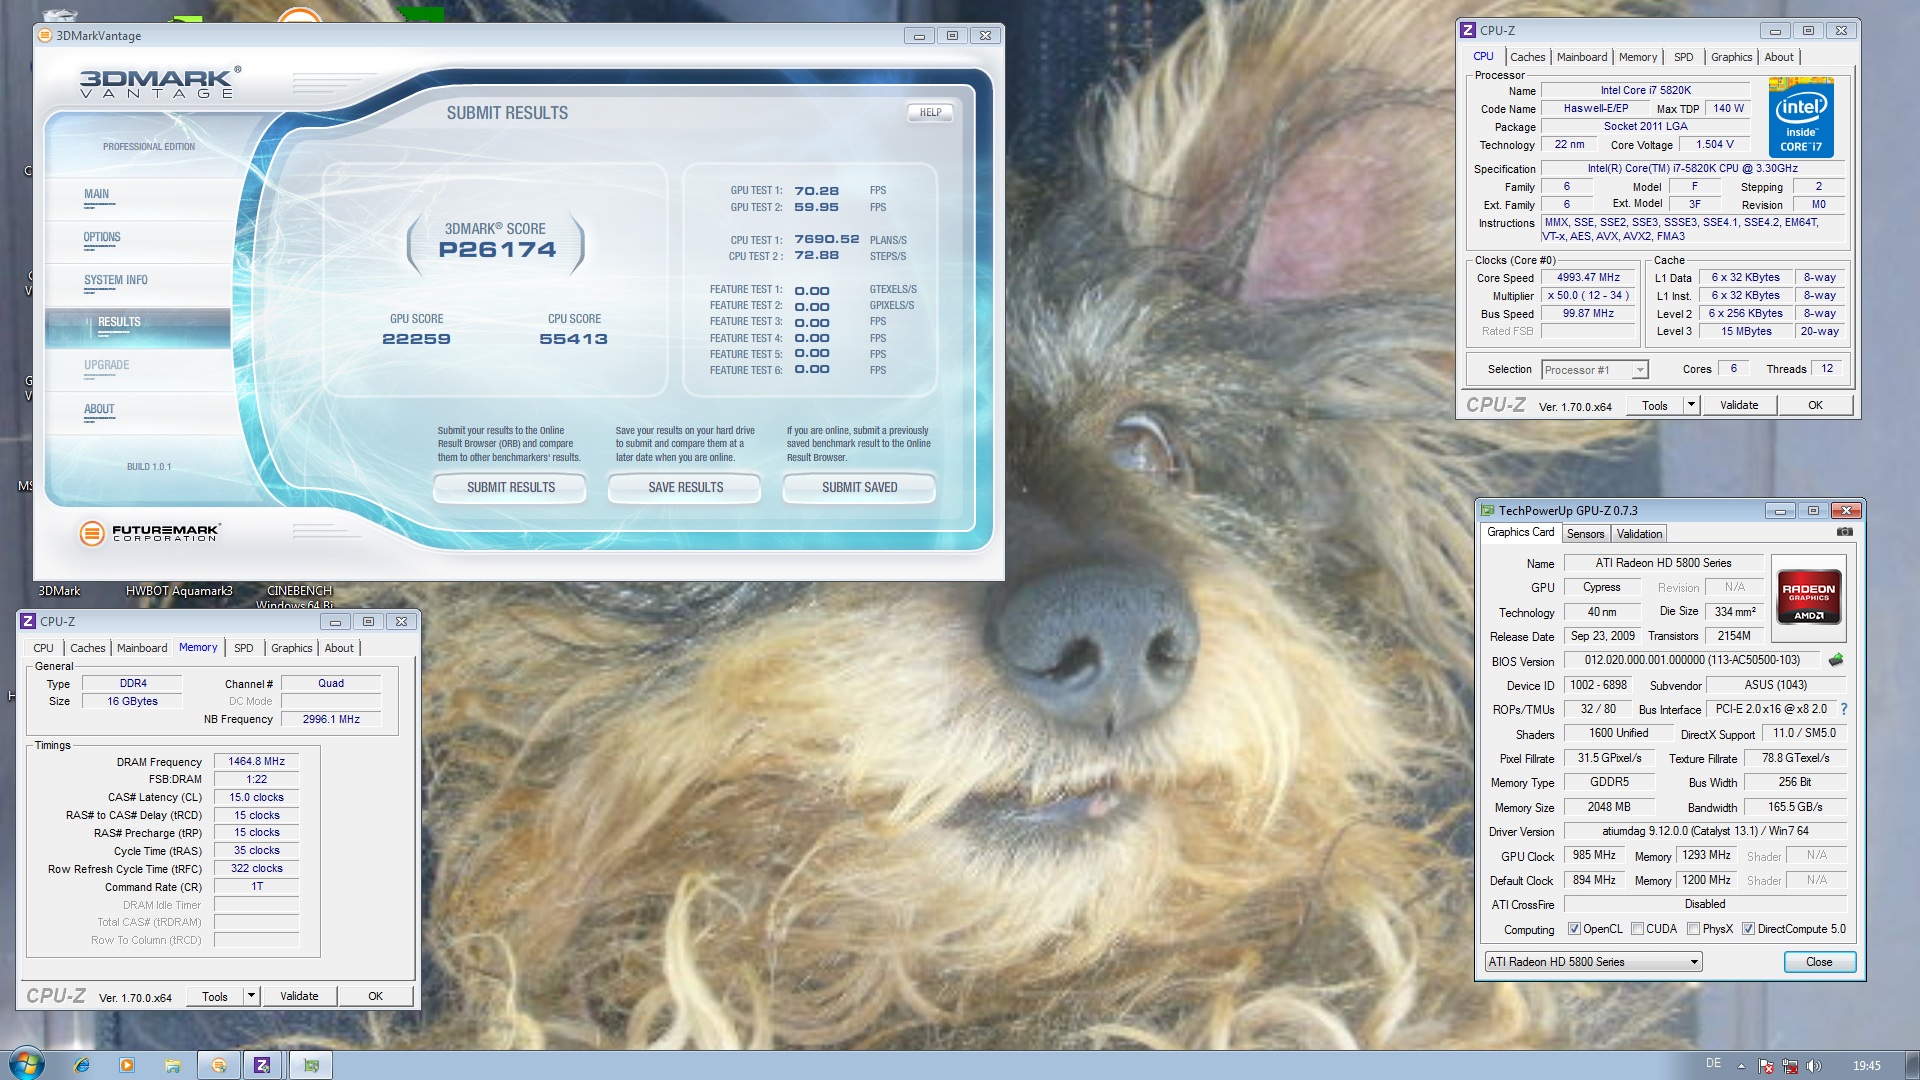Toggle the DirectCompute 5.0 checkbox
This screenshot has height=1080, width=1920.
[x=1748, y=929]
